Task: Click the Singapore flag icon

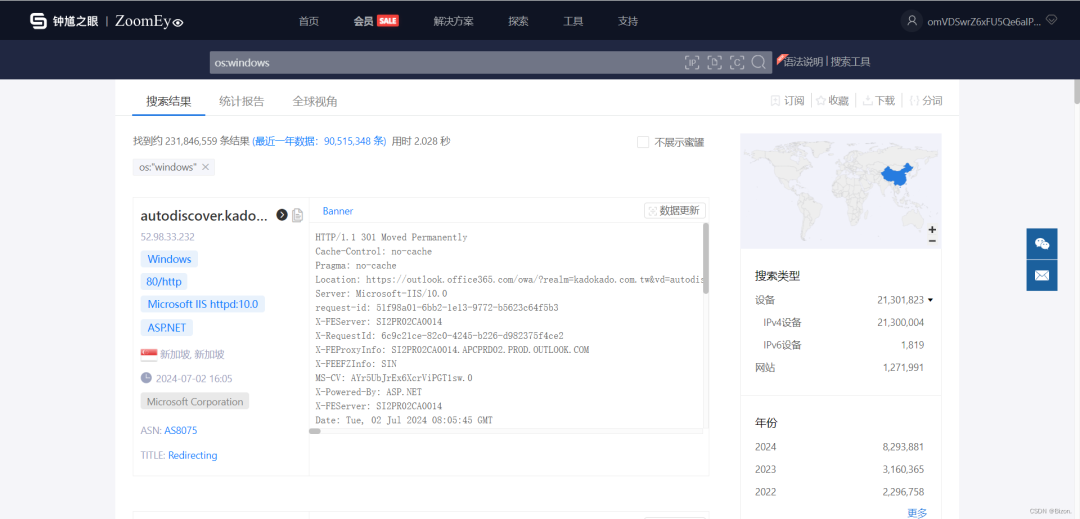Action: pos(148,354)
